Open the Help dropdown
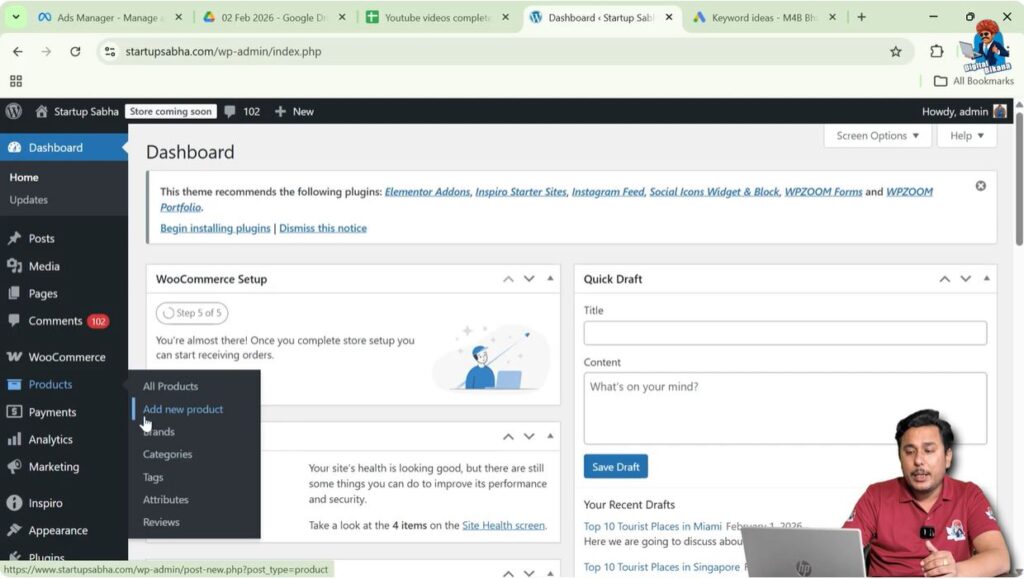Screen dimensions: 1024x579 pos(965,135)
